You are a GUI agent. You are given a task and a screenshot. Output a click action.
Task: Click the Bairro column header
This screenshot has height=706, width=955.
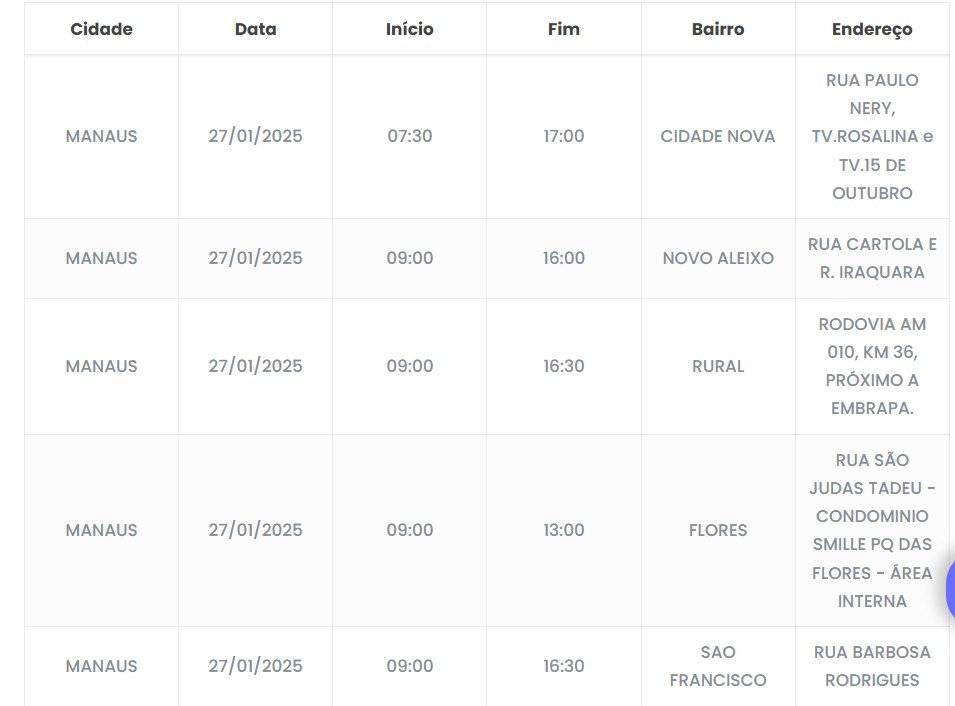click(718, 29)
